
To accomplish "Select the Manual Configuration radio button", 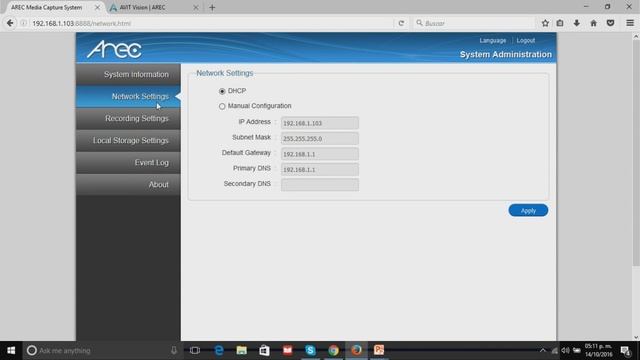I will 222,106.
